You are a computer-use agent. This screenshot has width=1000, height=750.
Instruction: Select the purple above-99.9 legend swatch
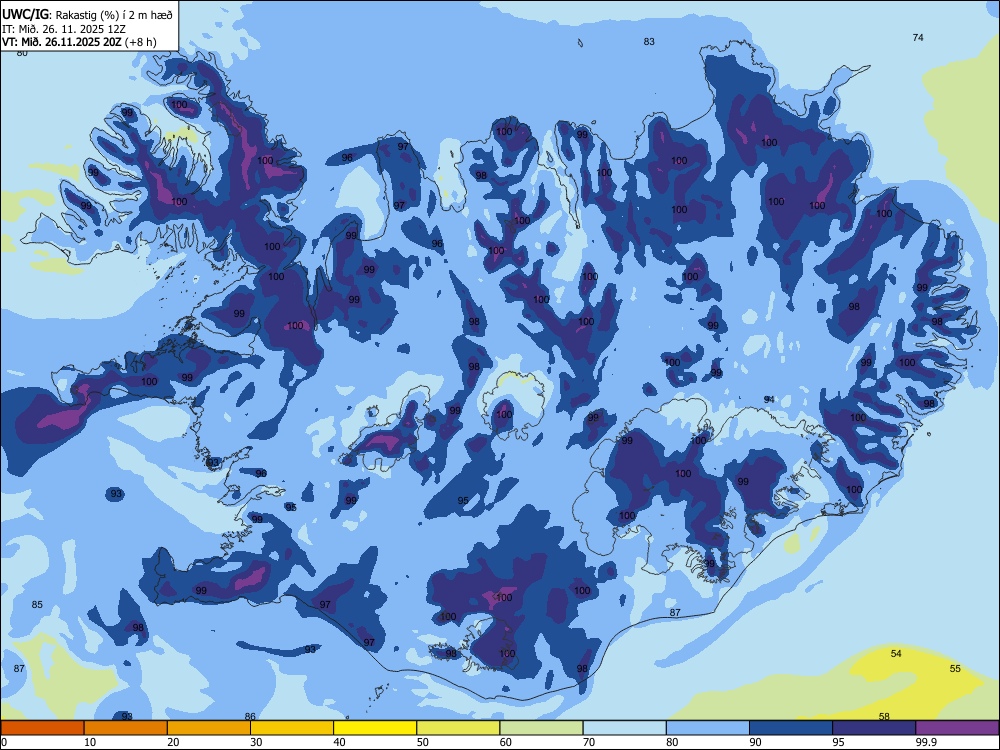(957, 728)
